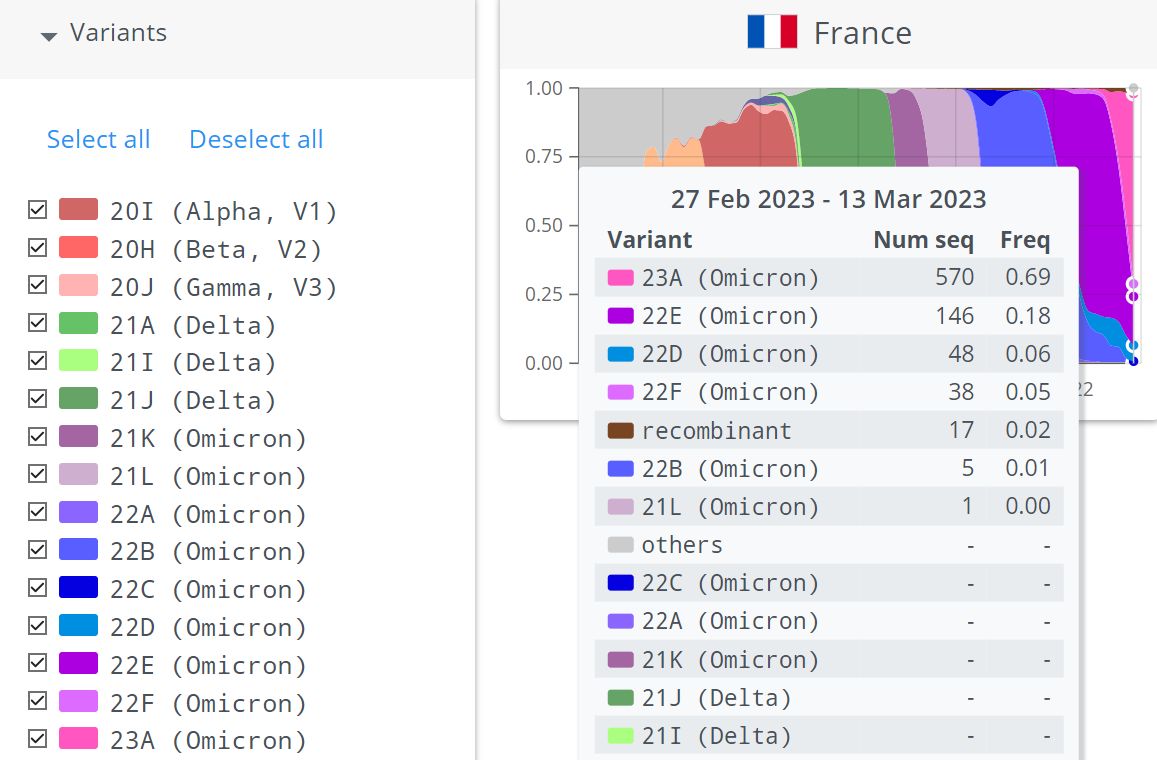Viewport: 1157px width, 760px height.
Task: Collapse the Variants panel arrow
Action: 48,37
